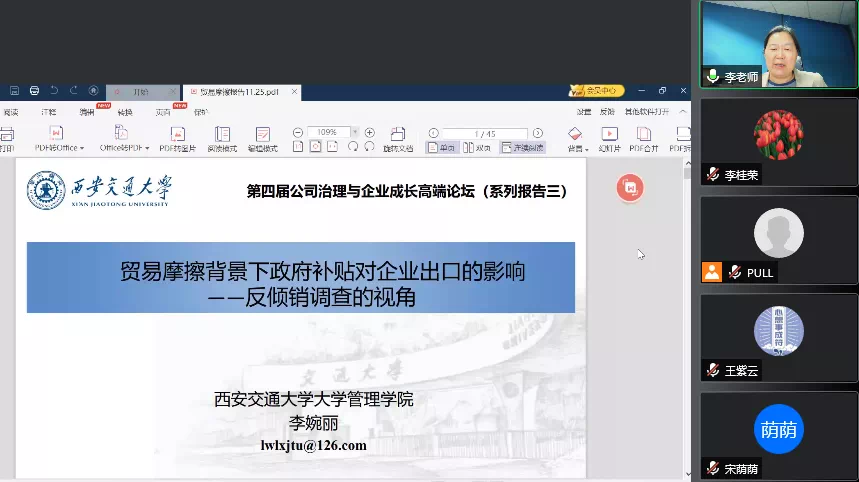Go to the next page arrow
The image size is (859, 482).
[x=538, y=133]
